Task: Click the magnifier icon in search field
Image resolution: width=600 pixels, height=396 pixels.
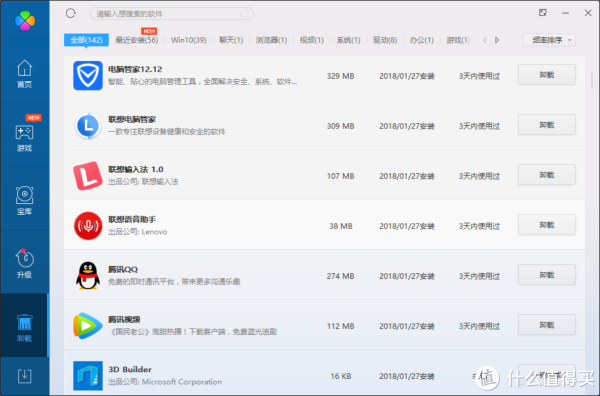Action: click(245, 14)
